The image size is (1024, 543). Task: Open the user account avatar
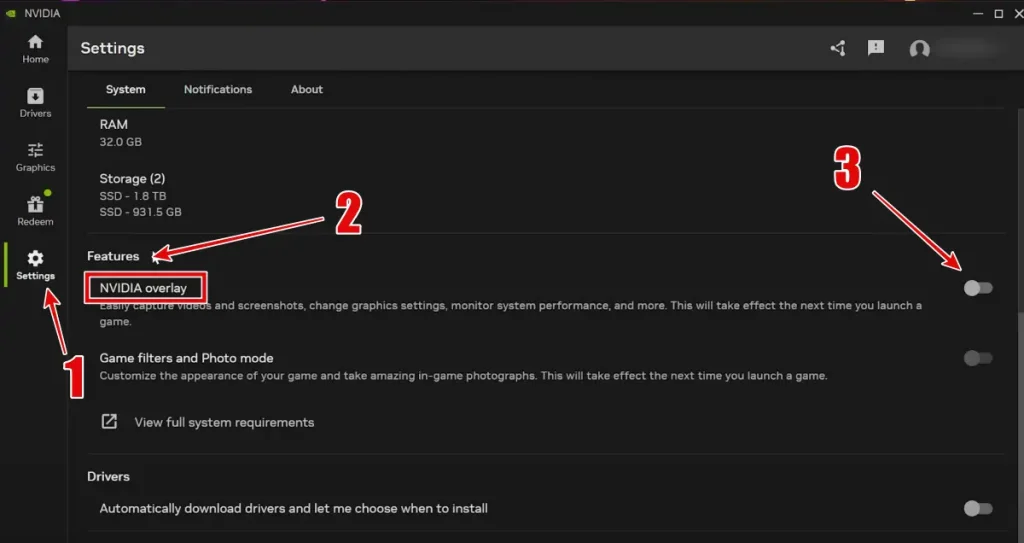(x=920, y=49)
